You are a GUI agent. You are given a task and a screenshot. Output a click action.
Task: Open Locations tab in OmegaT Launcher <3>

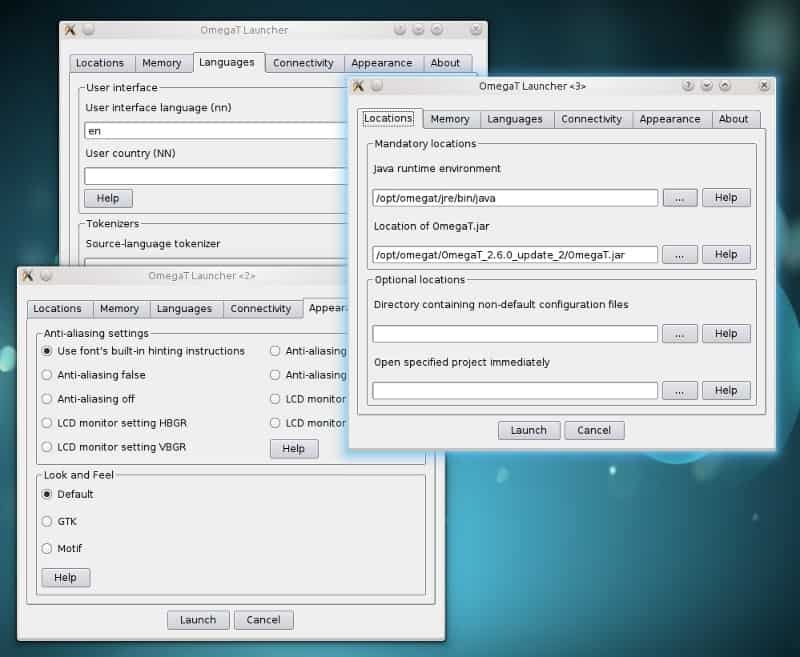tap(388, 118)
